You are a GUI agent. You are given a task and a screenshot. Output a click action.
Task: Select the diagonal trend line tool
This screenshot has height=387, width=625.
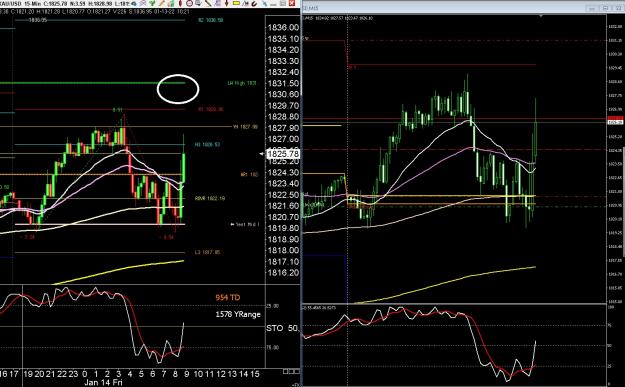click(x=208, y=3)
